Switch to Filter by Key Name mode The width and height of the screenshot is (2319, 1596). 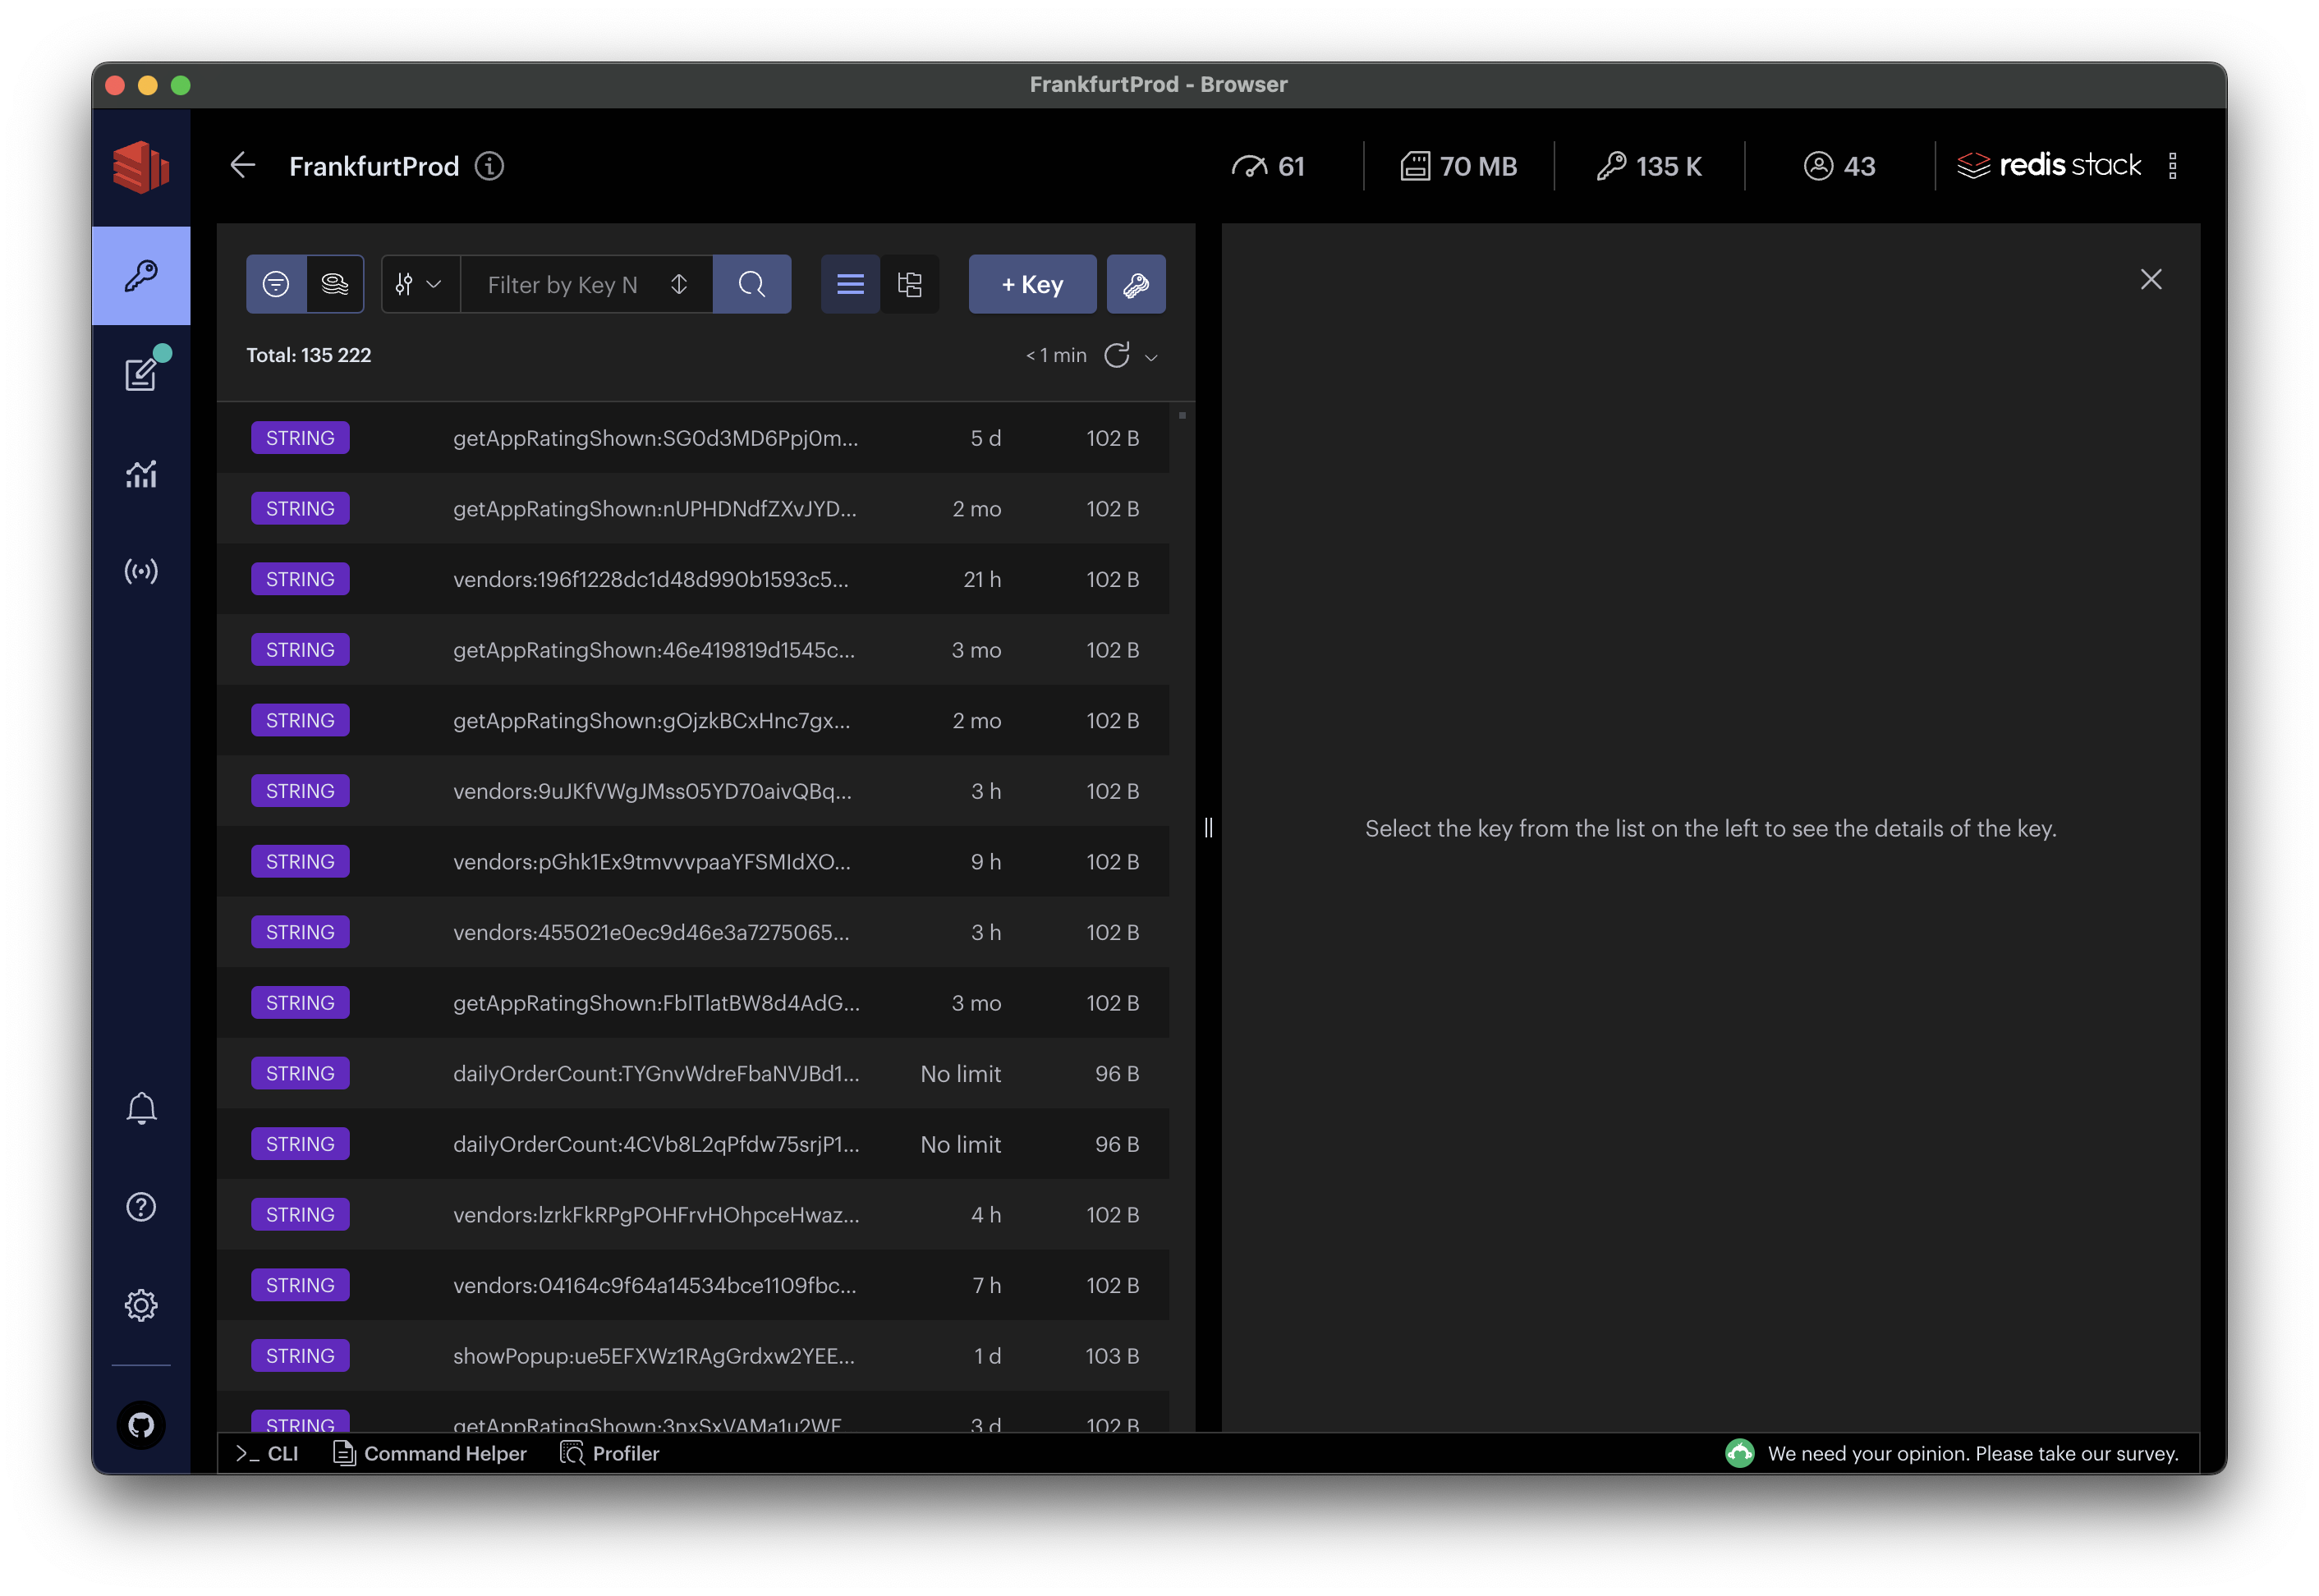tap(276, 285)
